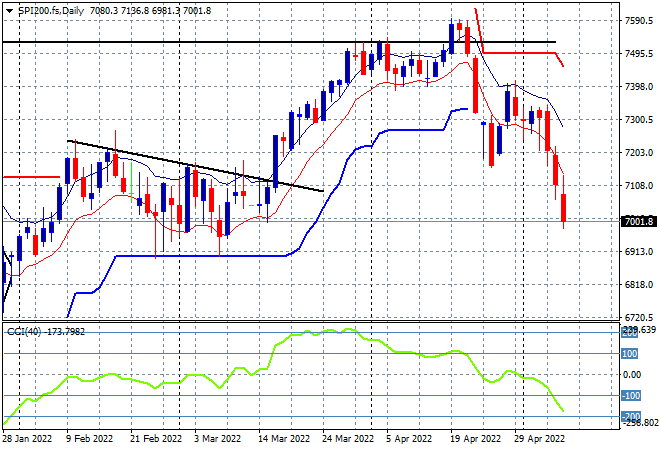Click the 6720.5 price axis label

[639, 317]
